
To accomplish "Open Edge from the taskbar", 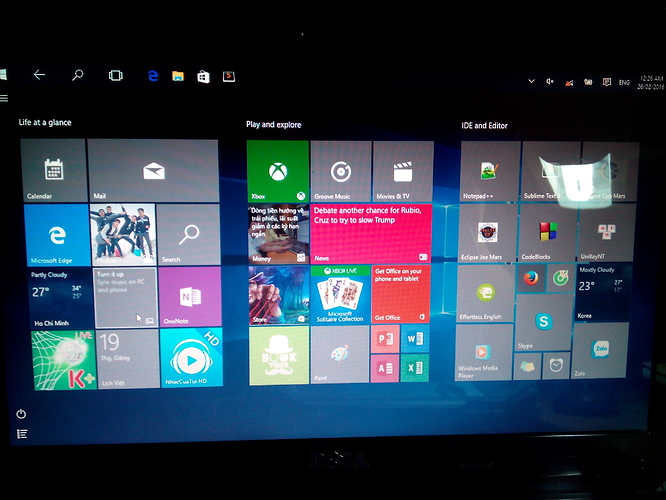I will coord(153,76).
